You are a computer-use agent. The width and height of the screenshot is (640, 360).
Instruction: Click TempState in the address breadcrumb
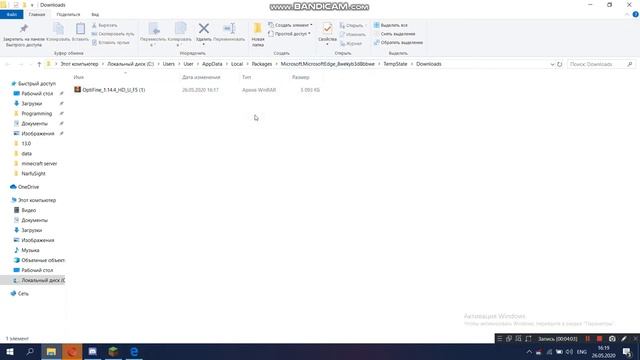[x=395, y=64]
